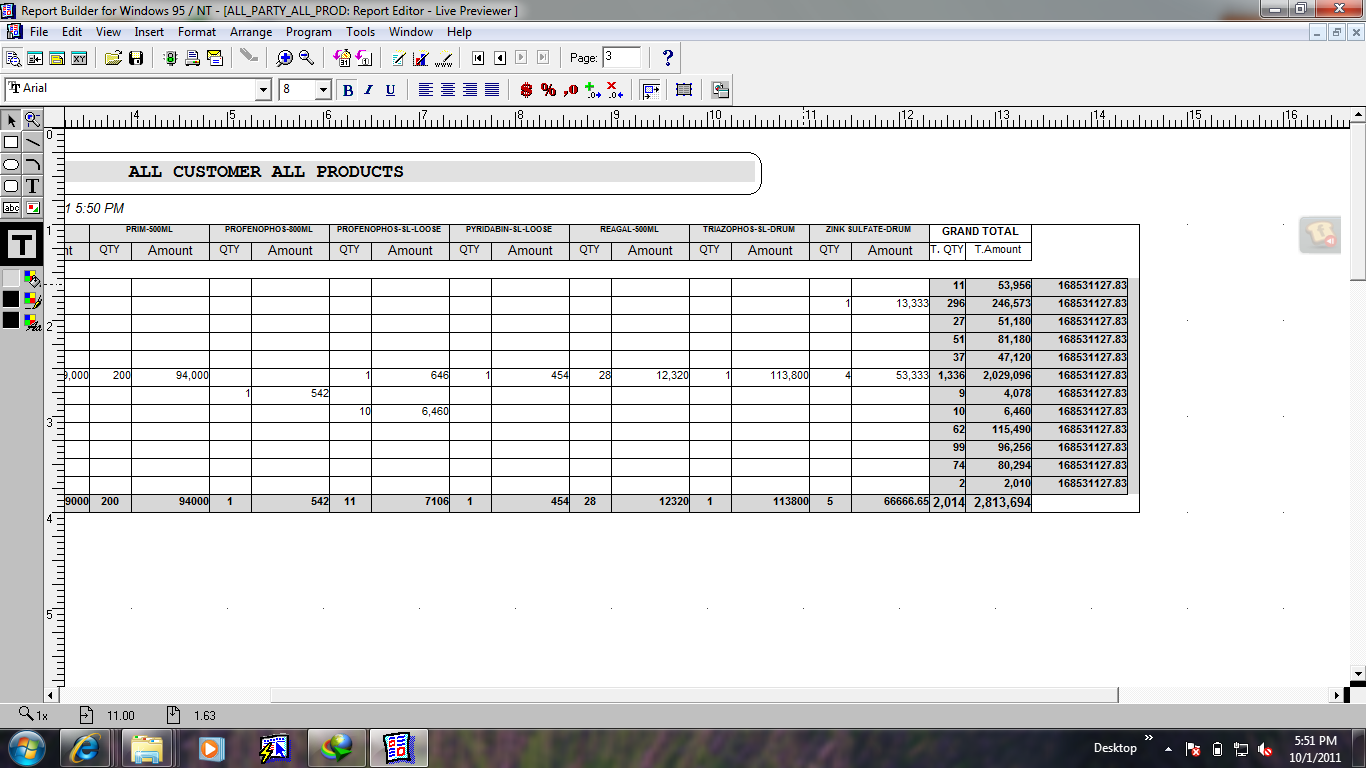Open the Arial font name dropdown
The width and height of the screenshot is (1366, 768).
click(264, 90)
